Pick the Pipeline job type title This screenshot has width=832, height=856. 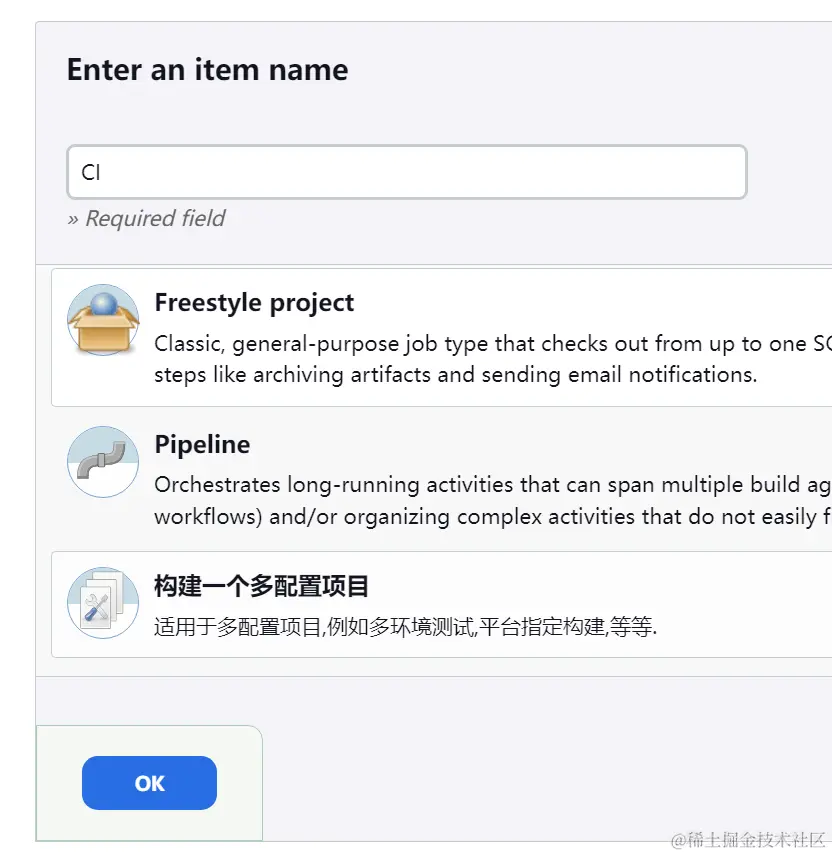(202, 445)
